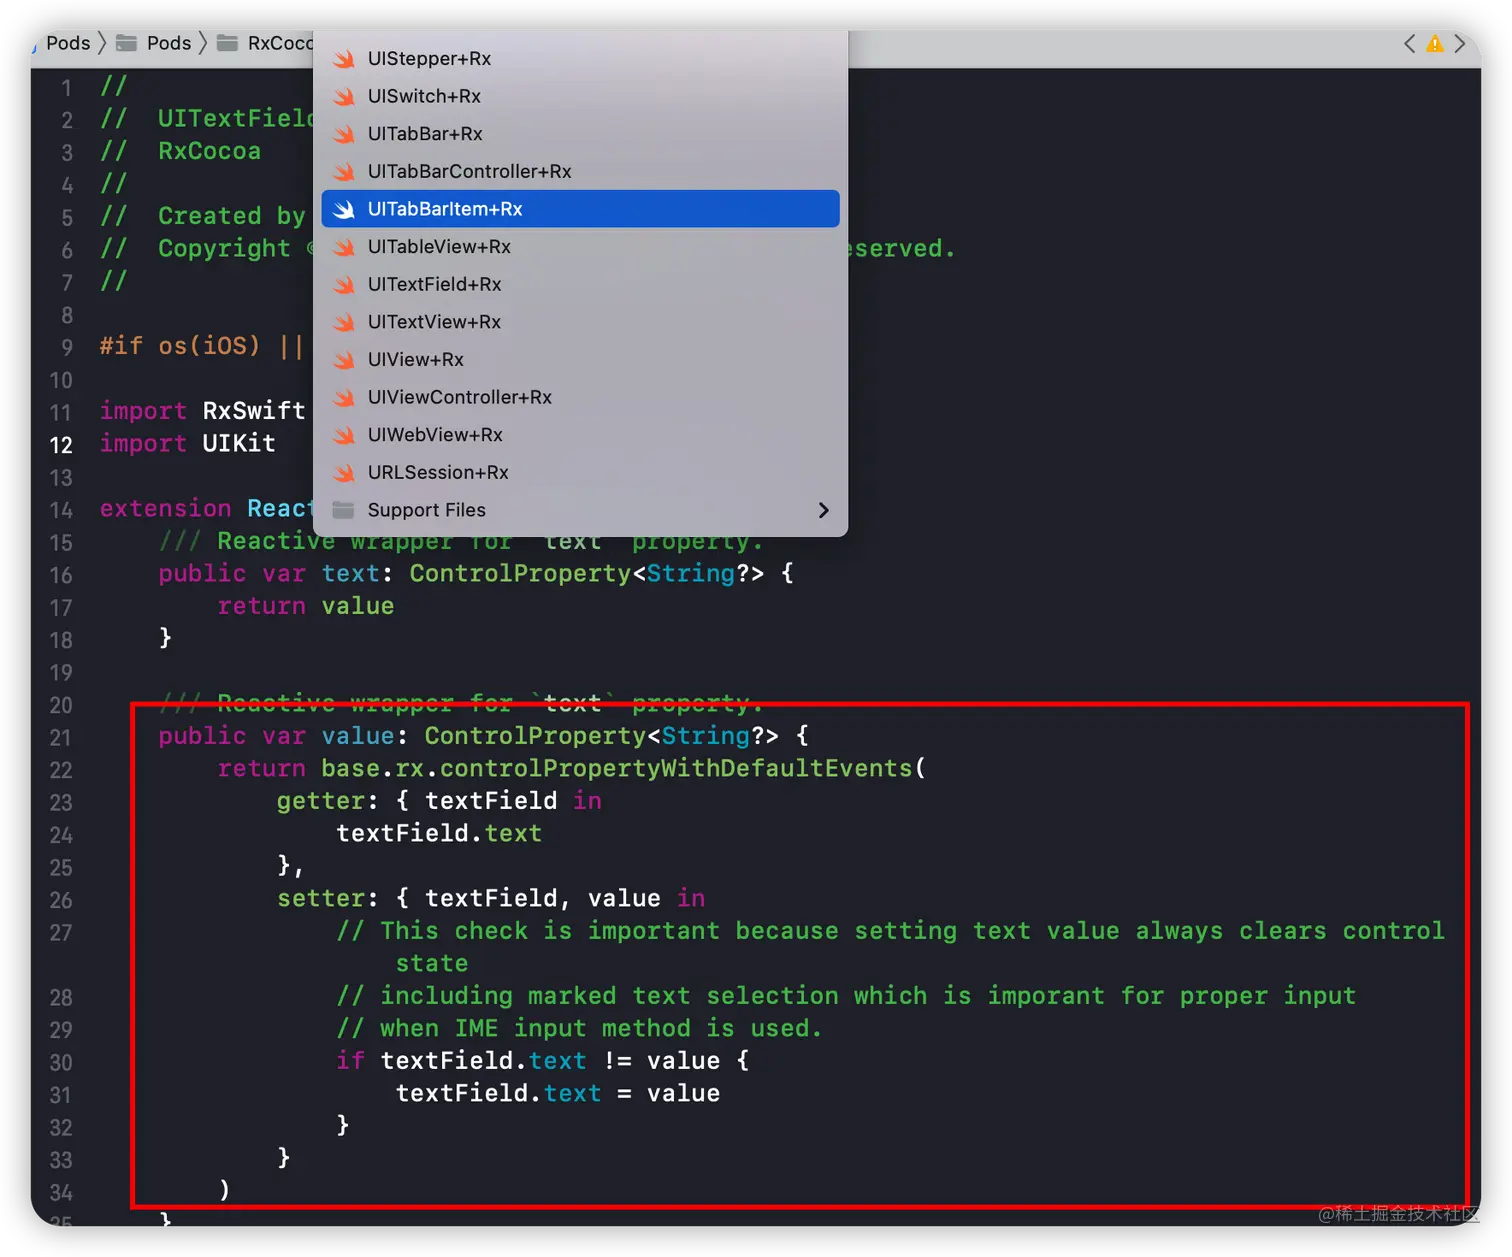The image size is (1512, 1257).
Task: Click line number 21 in the gutter
Action: pyautogui.click(x=61, y=738)
